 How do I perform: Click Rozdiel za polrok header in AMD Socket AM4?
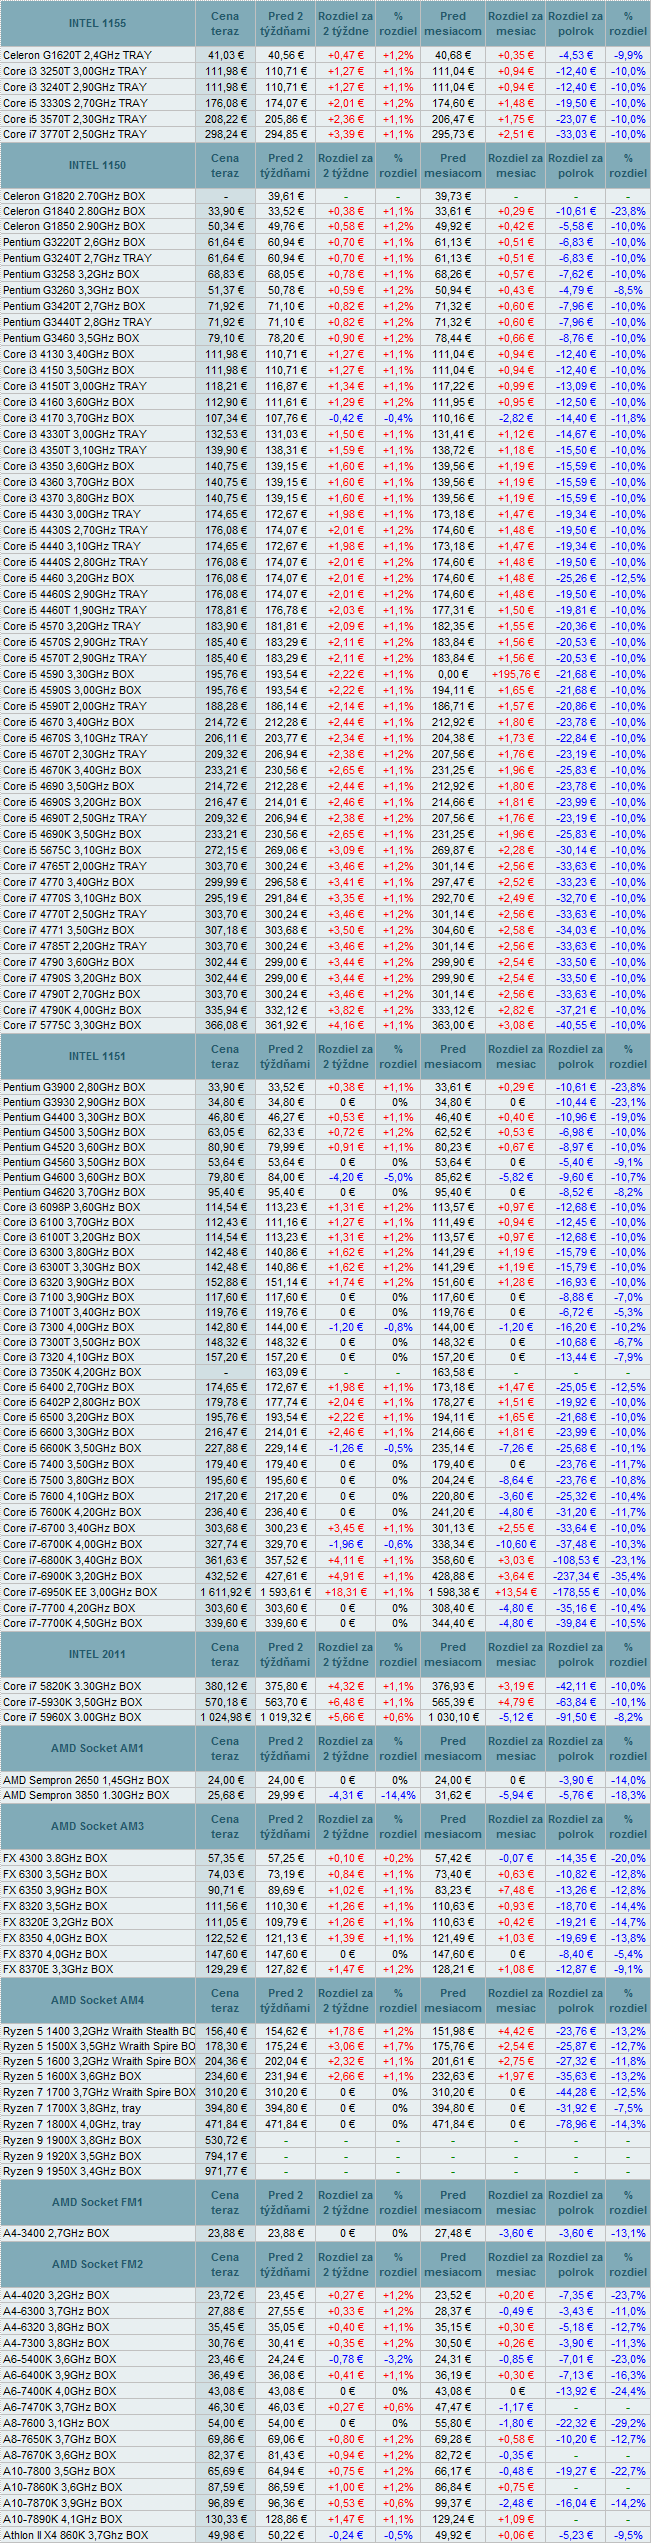coord(576,2000)
